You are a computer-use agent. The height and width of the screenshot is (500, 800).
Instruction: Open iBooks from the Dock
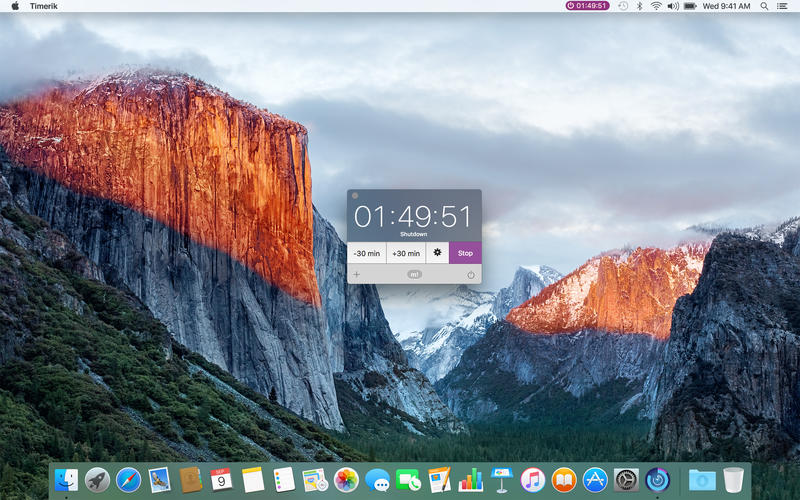pos(564,480)
